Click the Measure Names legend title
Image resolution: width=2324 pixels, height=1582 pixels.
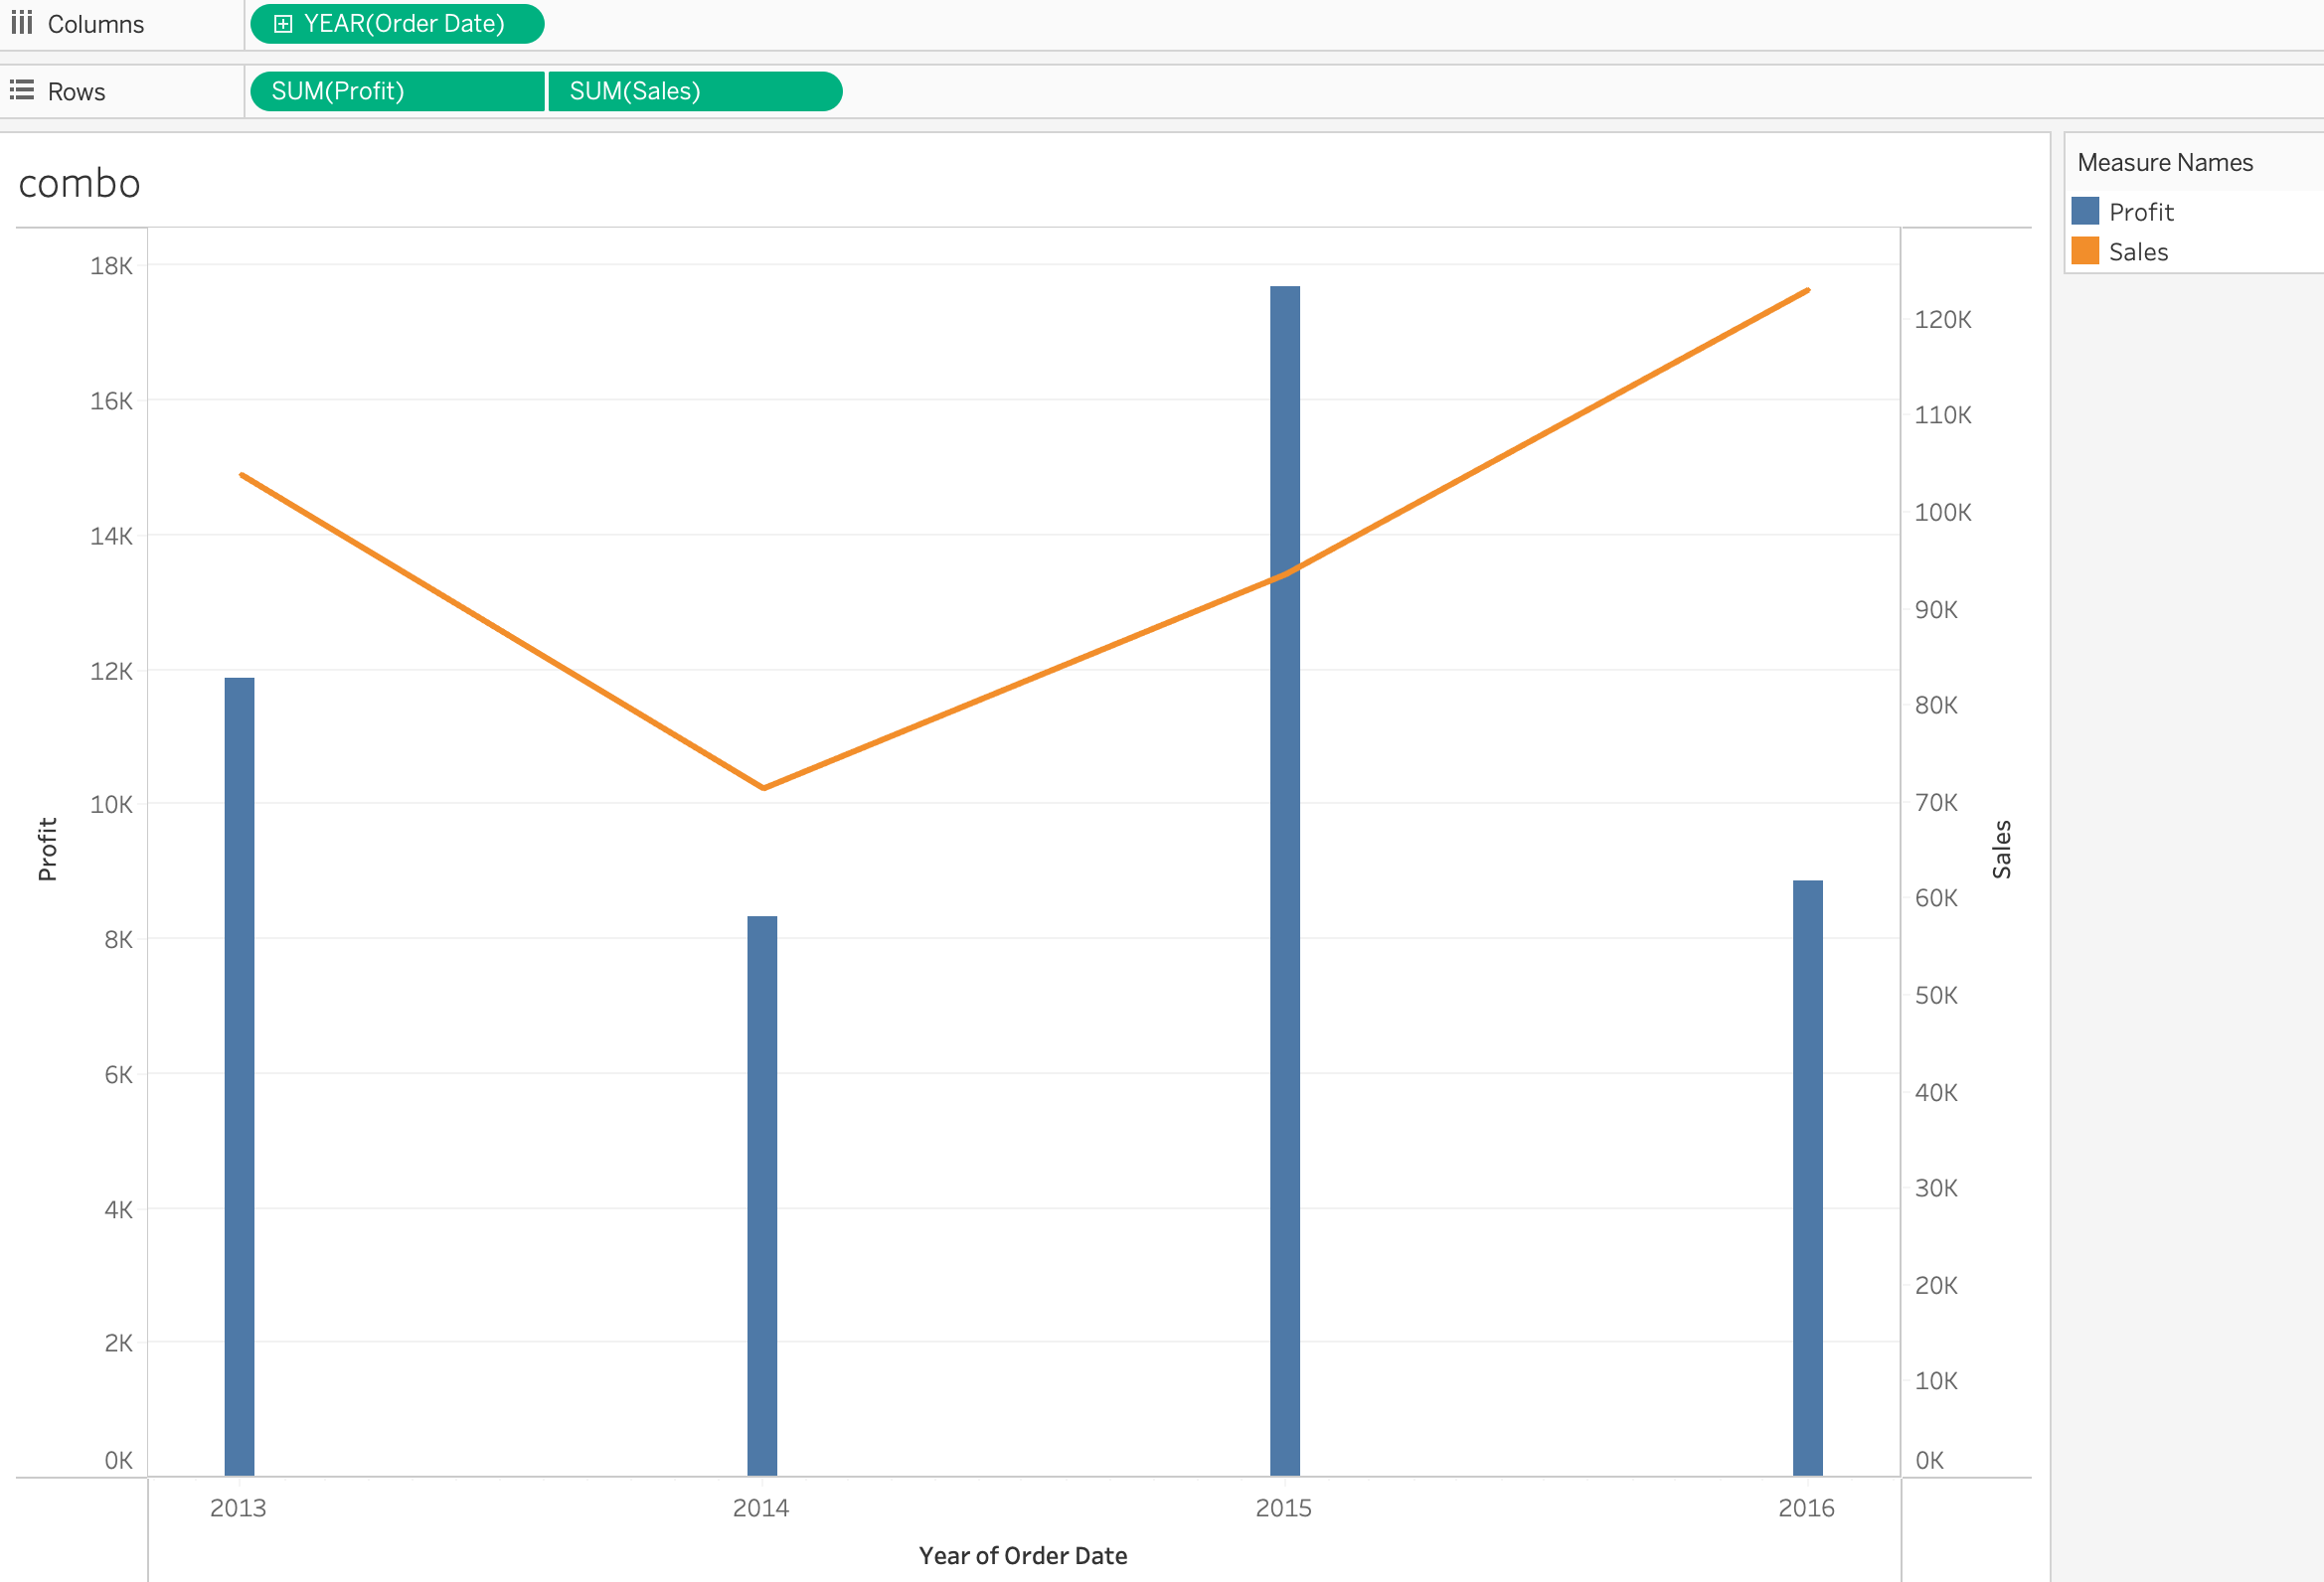pyautogui.click(x=2164, y=162)
